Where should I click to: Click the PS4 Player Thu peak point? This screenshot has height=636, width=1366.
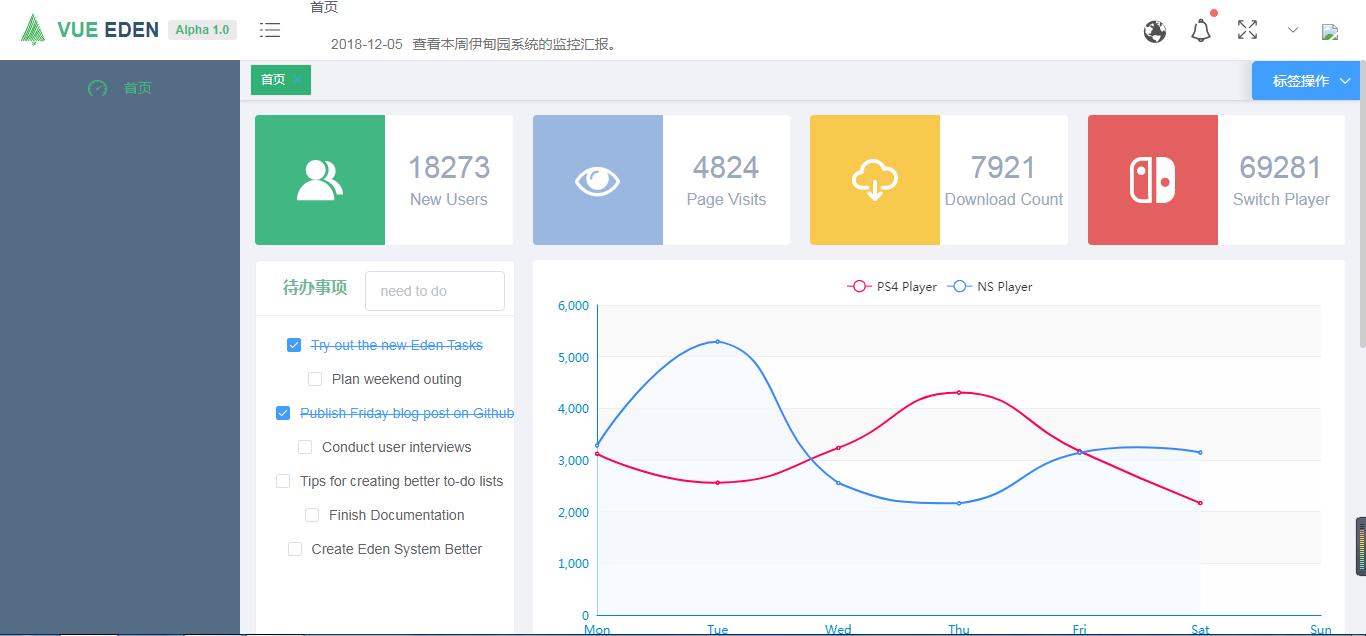pos(959,393)
